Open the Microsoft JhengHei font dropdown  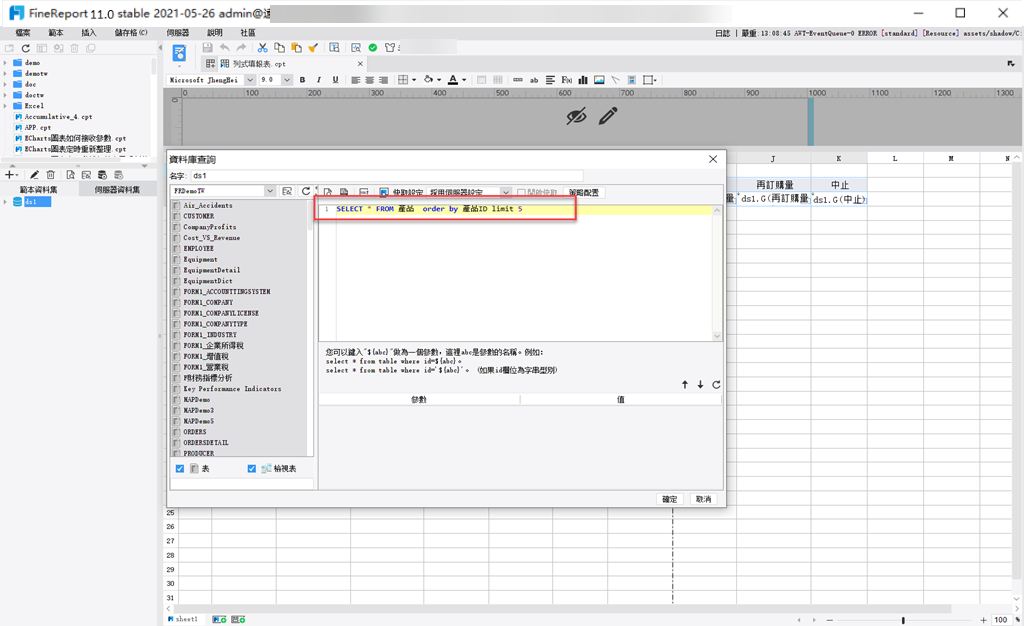pyautogui.click(x=249, y=80)
